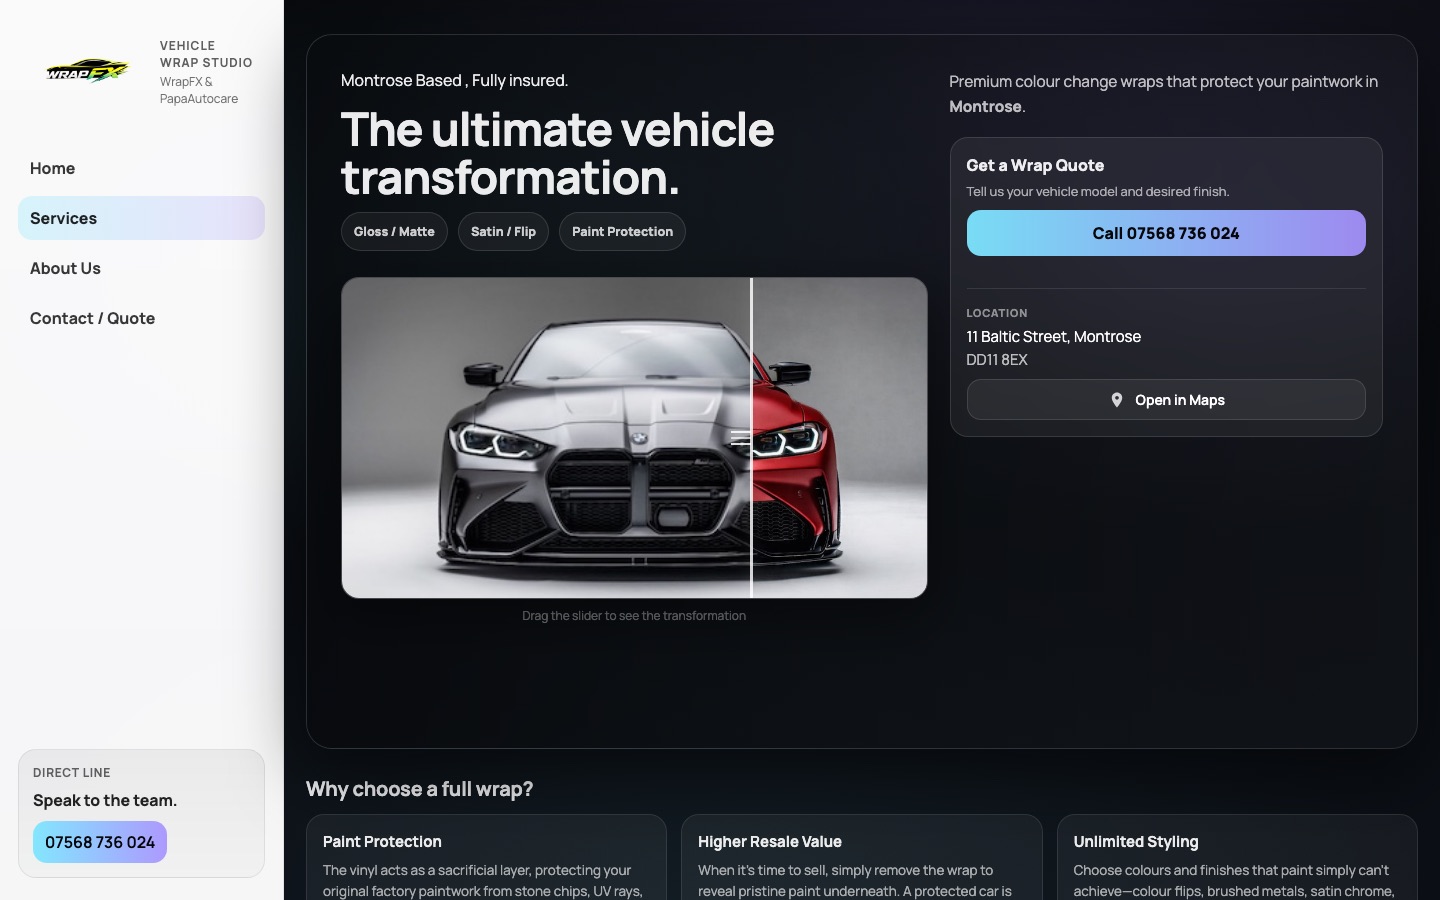The width and height of the screenshot is (1440, 900).
Task: Click the DIRECT LINE label
Action: pos(72,773)
